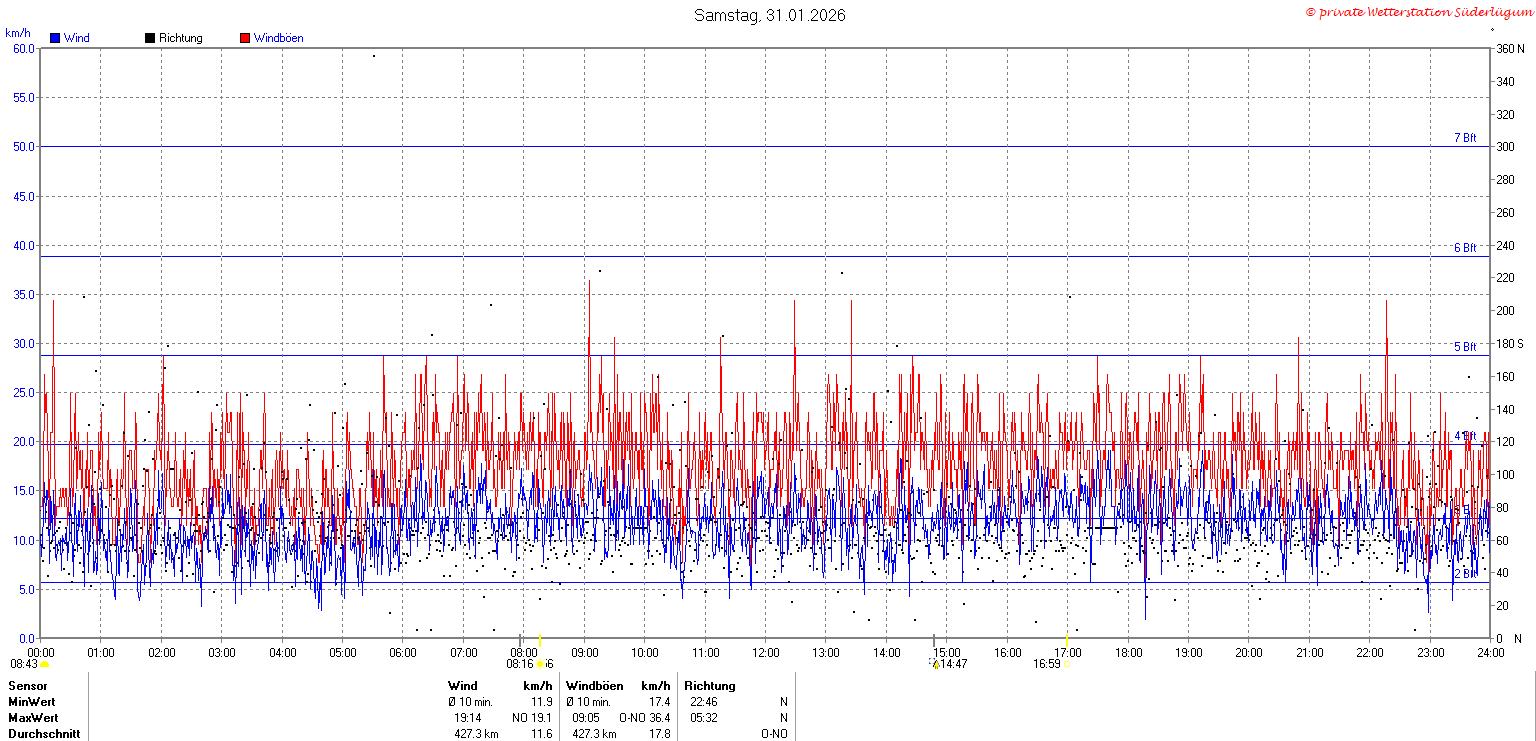Image resolution: width=1536 pixels, height=741 pixels.
Task: Click the Durchschnitt row label
Action: [x=44, y=734]
